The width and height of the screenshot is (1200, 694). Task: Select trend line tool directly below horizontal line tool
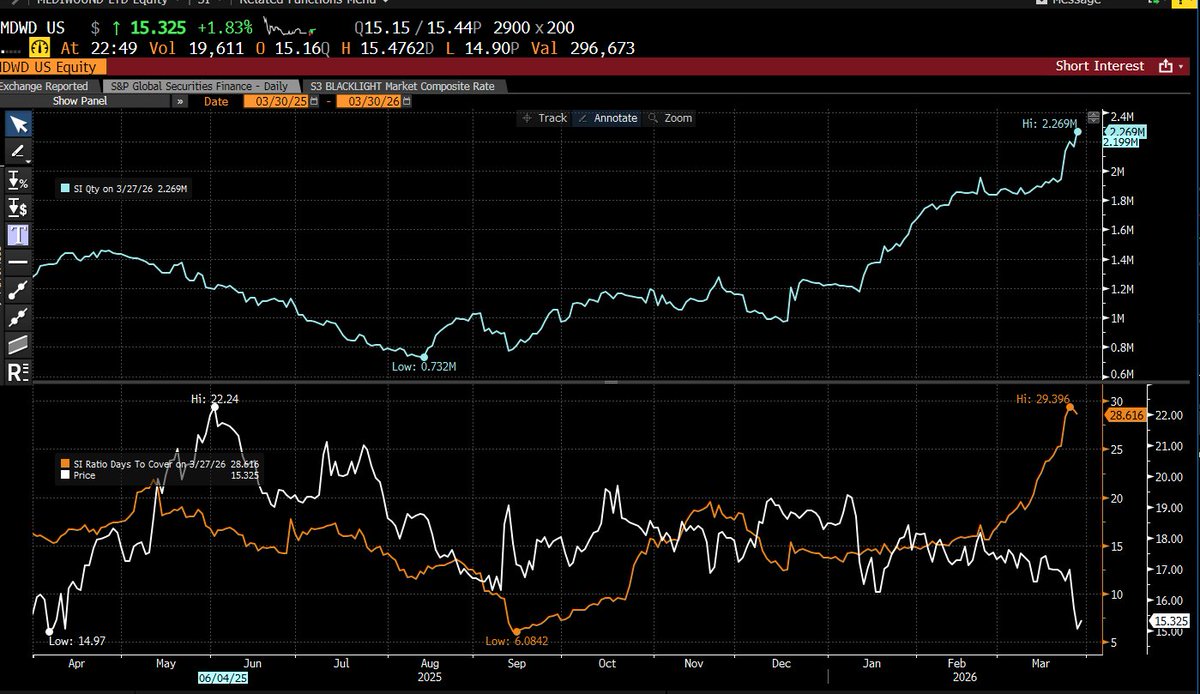tap(18, 290)
